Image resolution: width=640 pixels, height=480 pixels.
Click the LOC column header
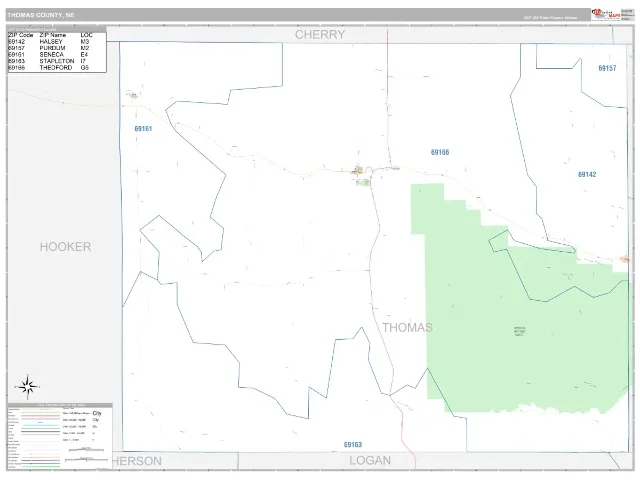click(x=87, y=35)
